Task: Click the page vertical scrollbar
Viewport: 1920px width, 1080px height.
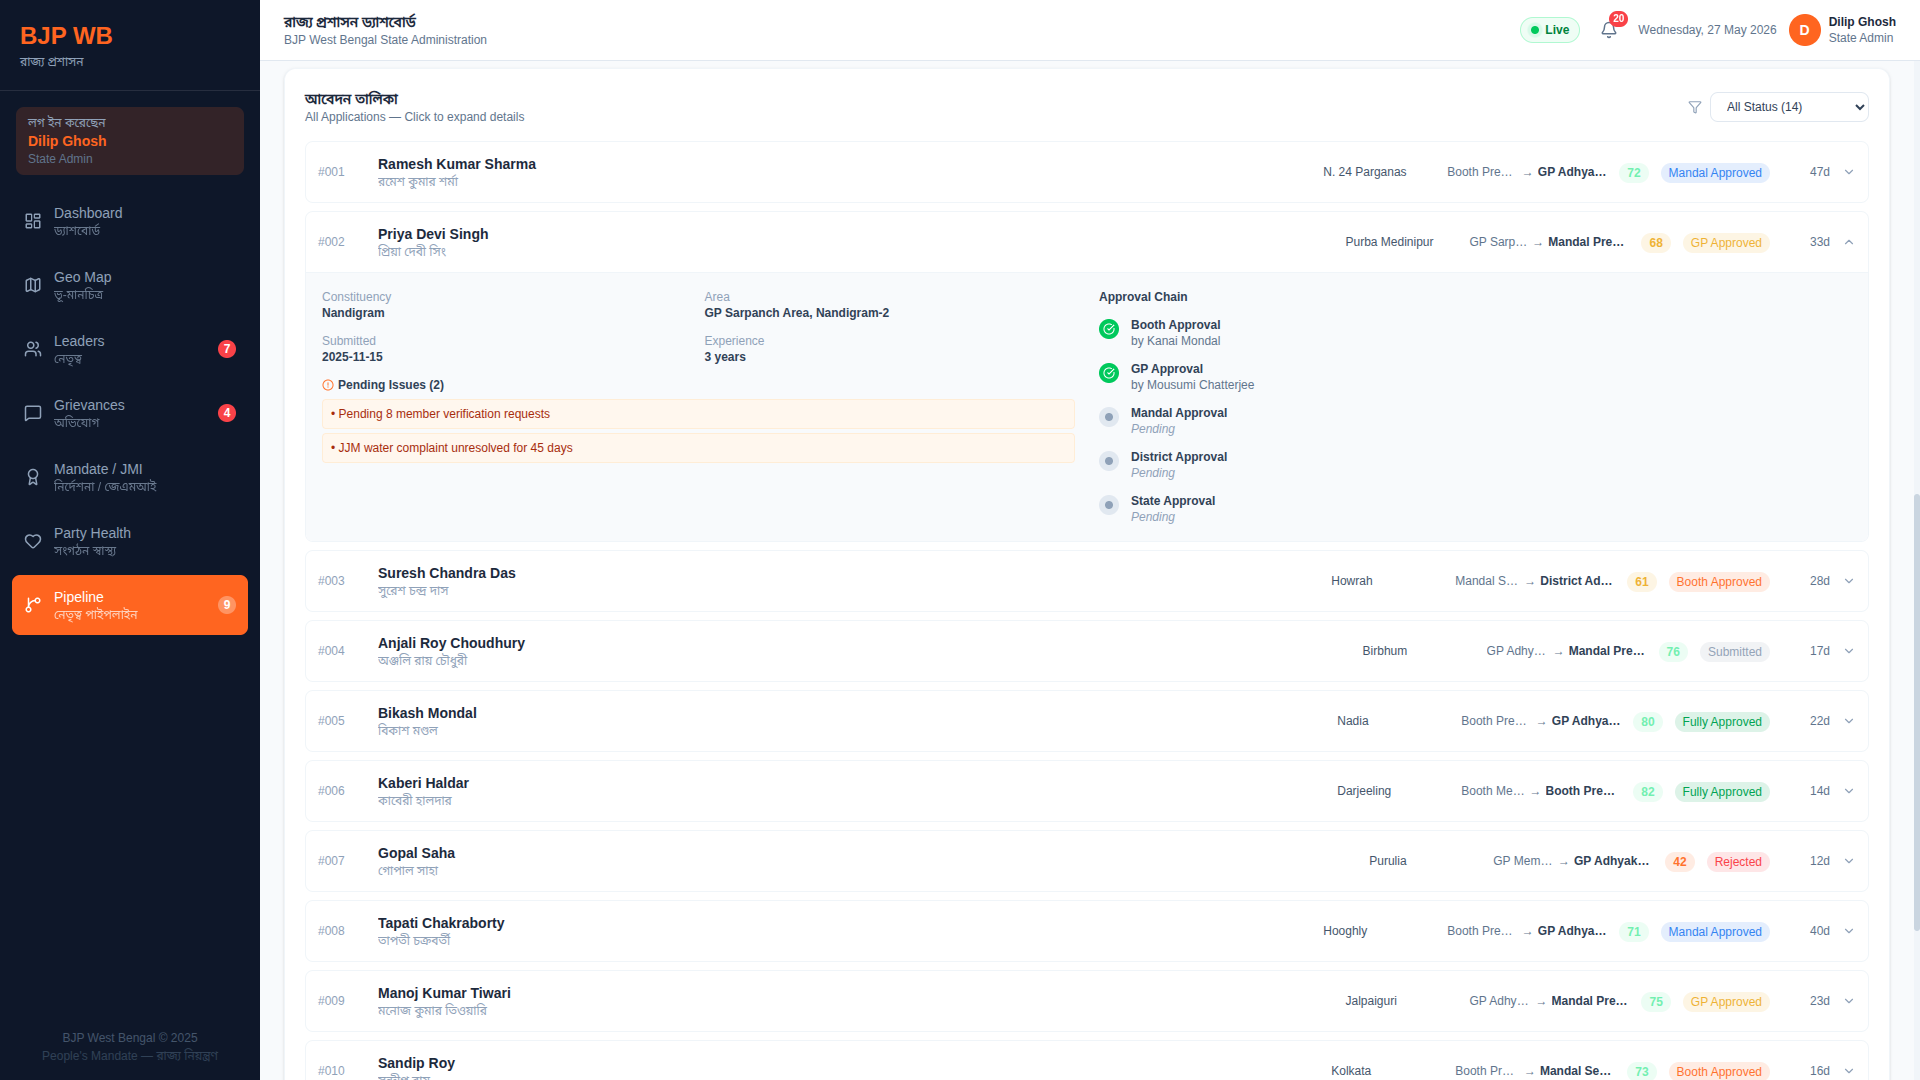Action: pos(1916,712)
